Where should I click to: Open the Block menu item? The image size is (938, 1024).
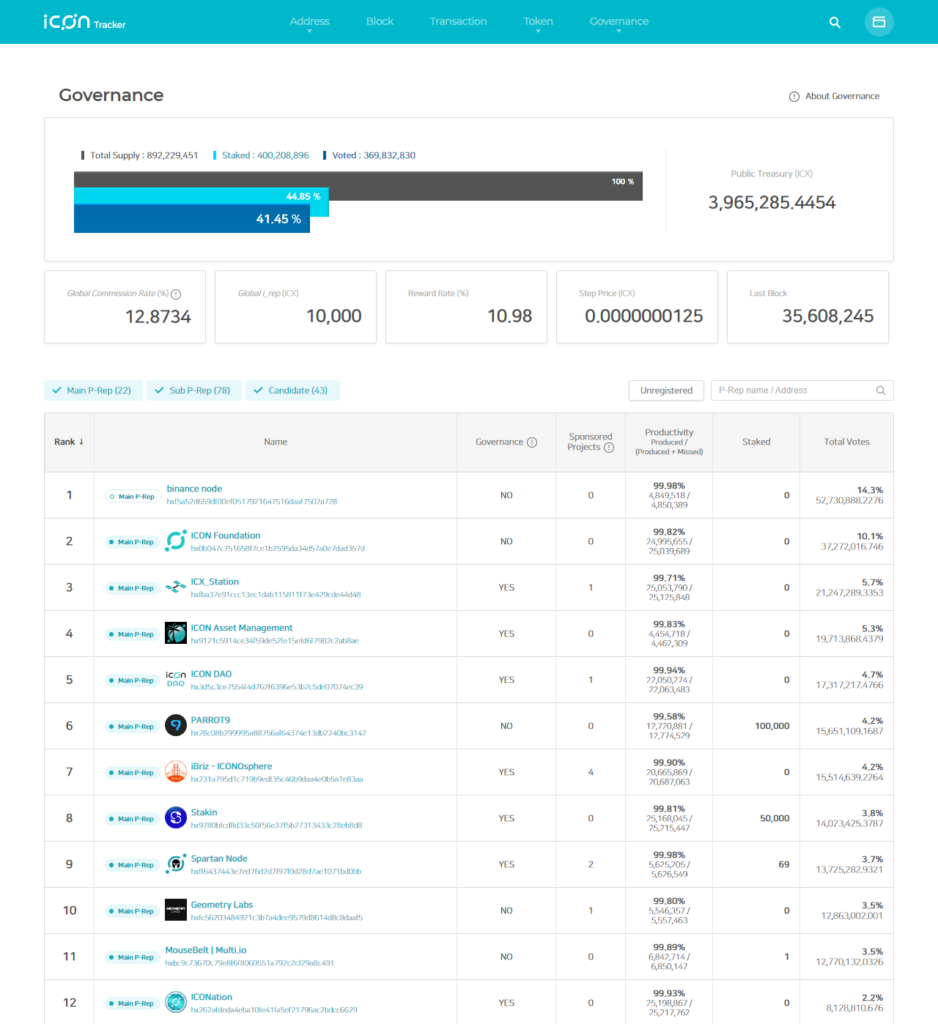point(380,22)
